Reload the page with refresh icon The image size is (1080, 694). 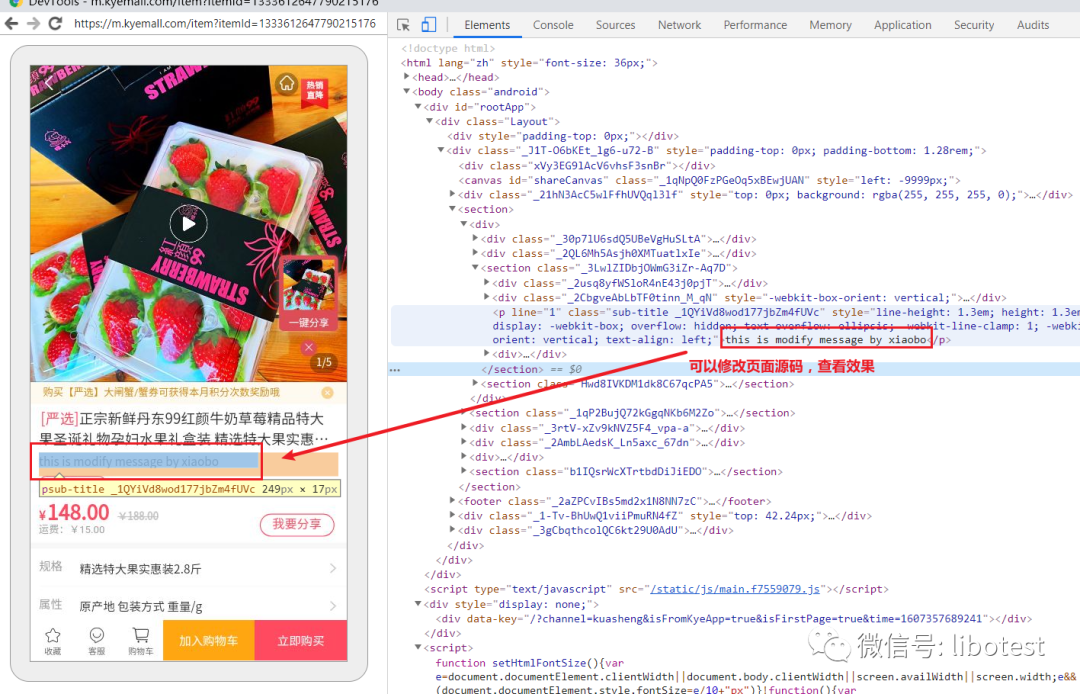(56, 23)
